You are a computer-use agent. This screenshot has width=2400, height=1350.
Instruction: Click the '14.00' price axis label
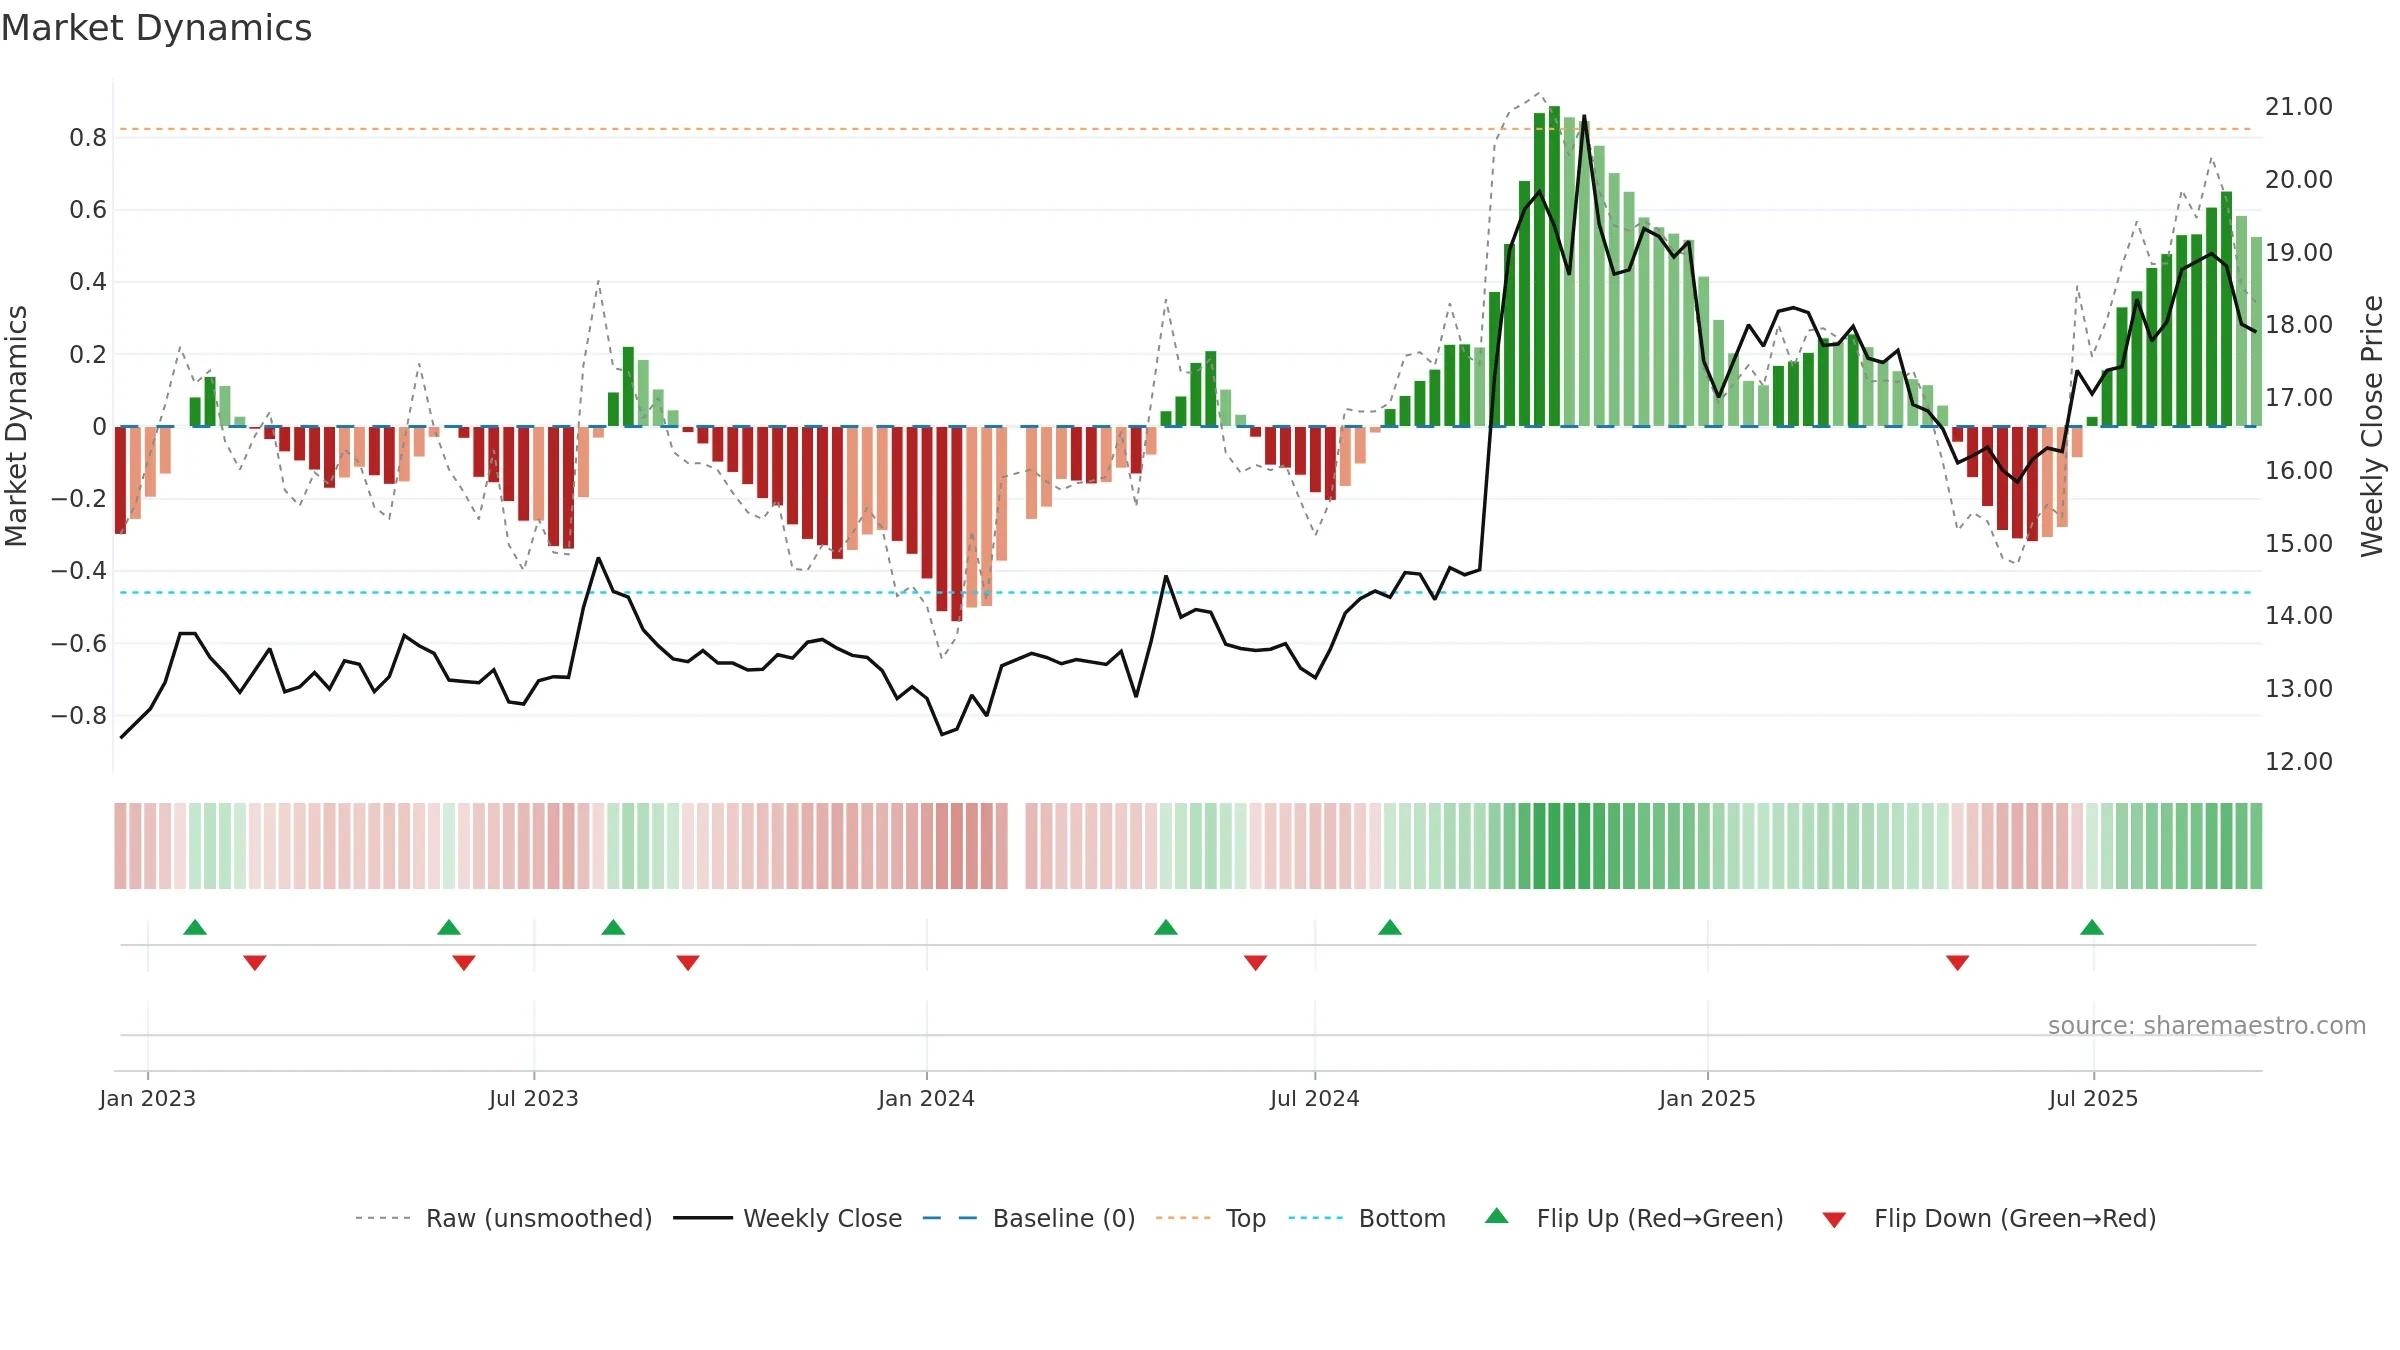click(2299, 616)
